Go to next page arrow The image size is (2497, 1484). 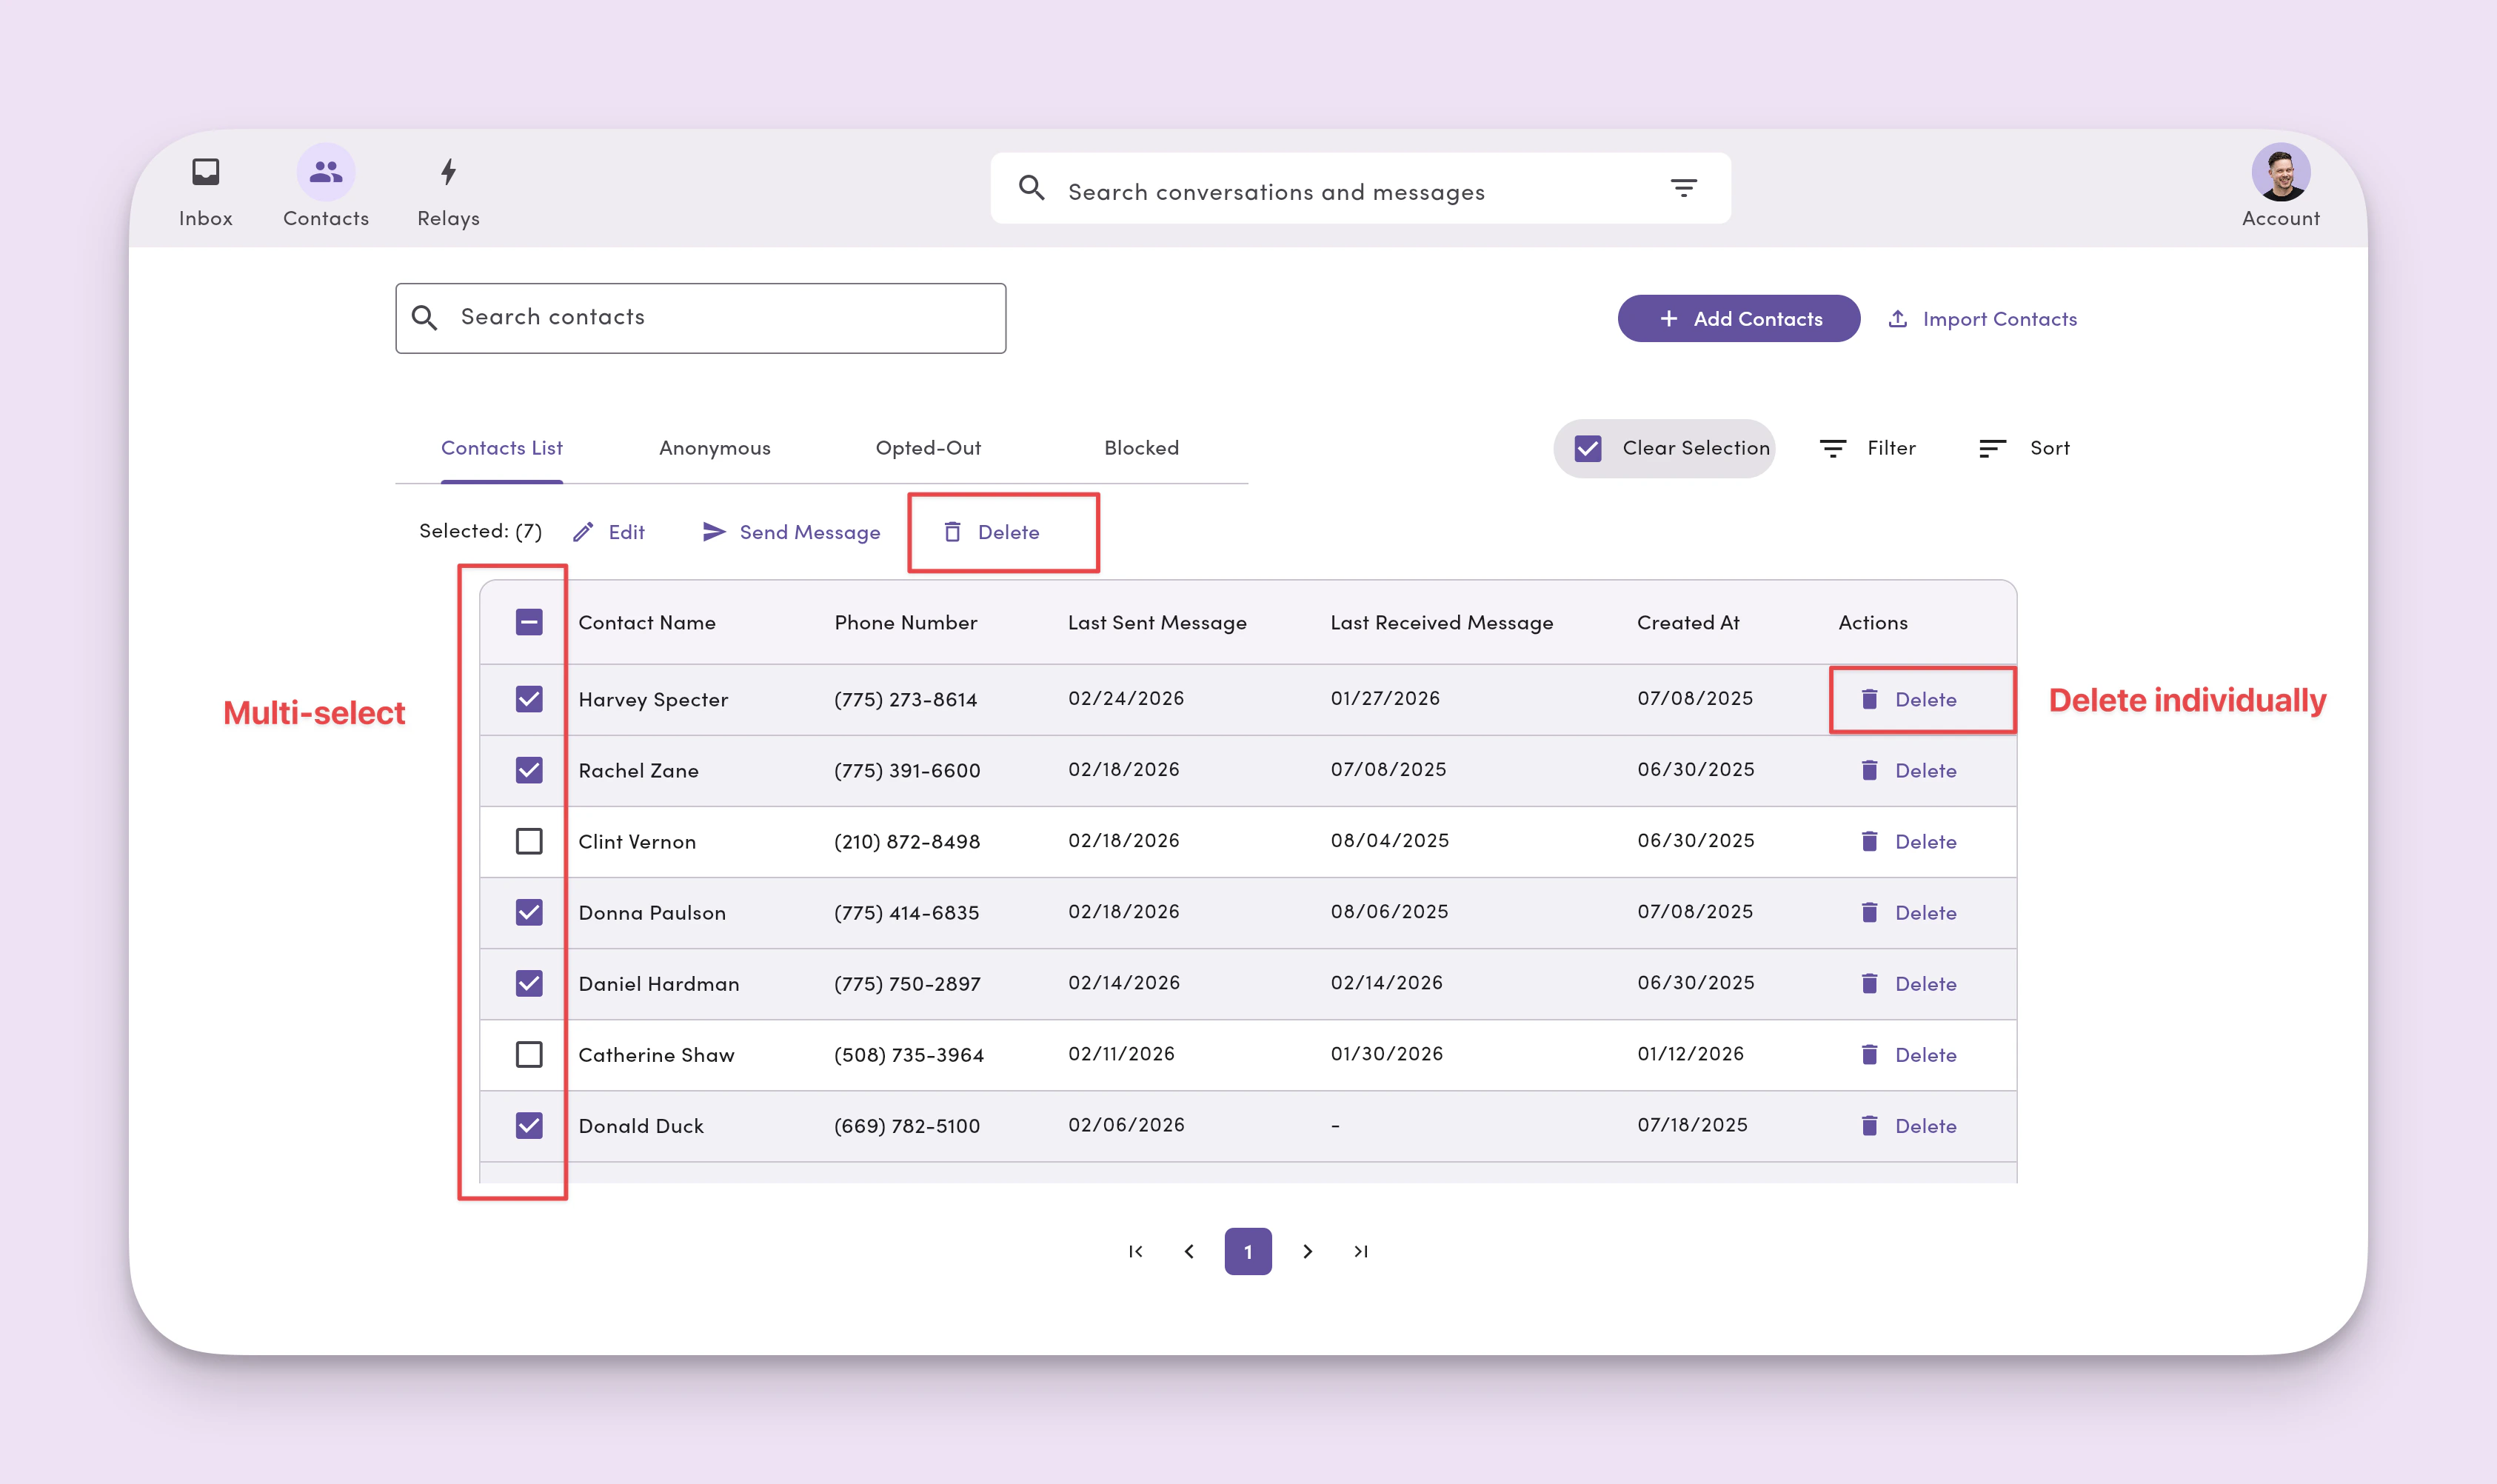click(x=1306, y=1251)
